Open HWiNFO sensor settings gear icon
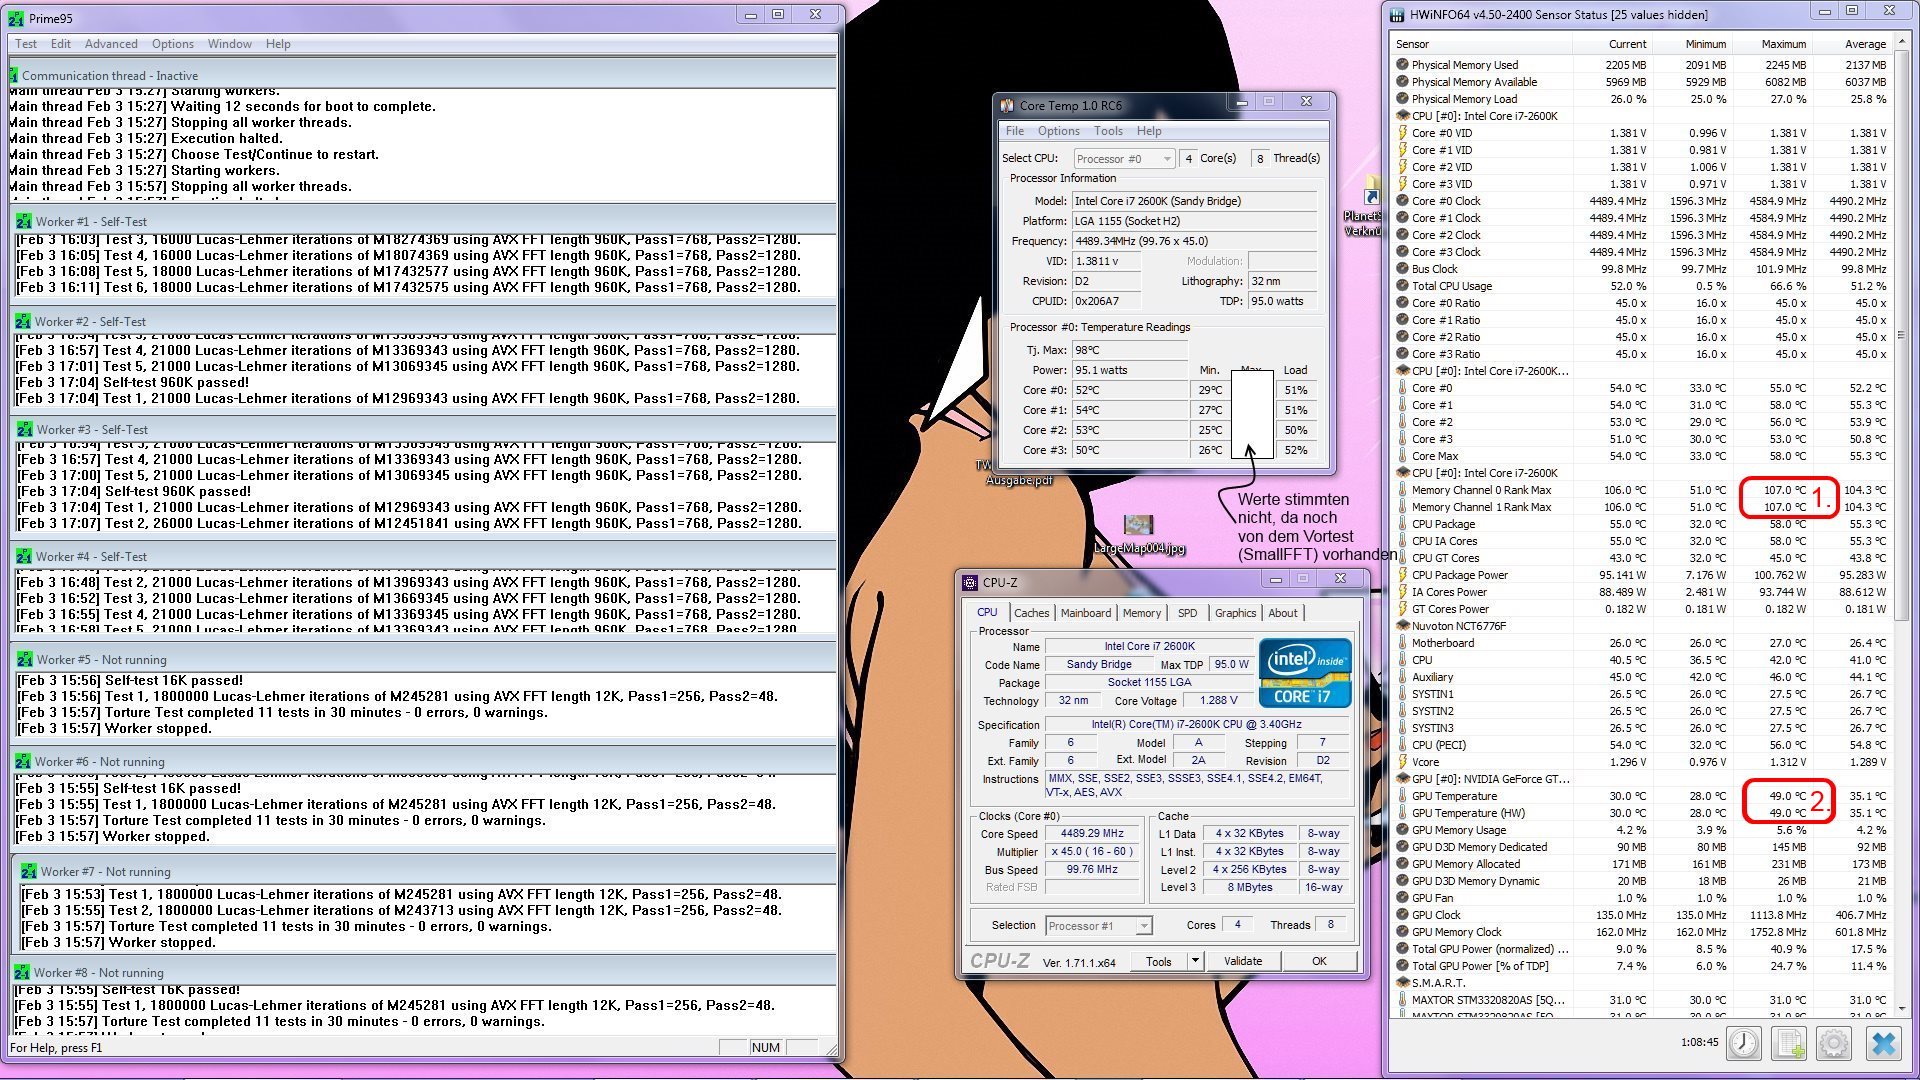 click(1834, 1043)
